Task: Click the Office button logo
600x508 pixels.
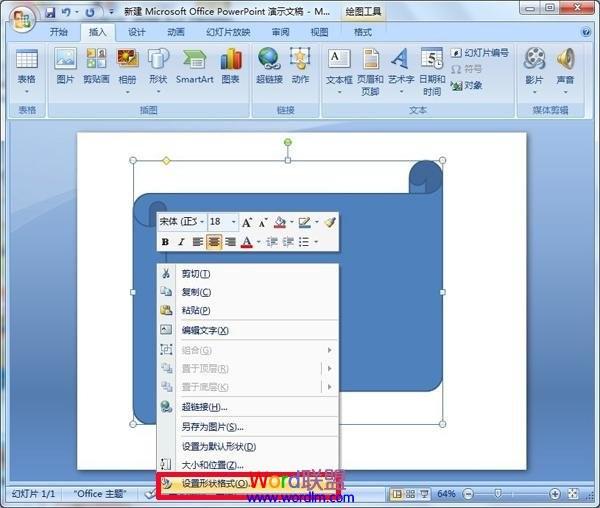Action: [22, 19]
